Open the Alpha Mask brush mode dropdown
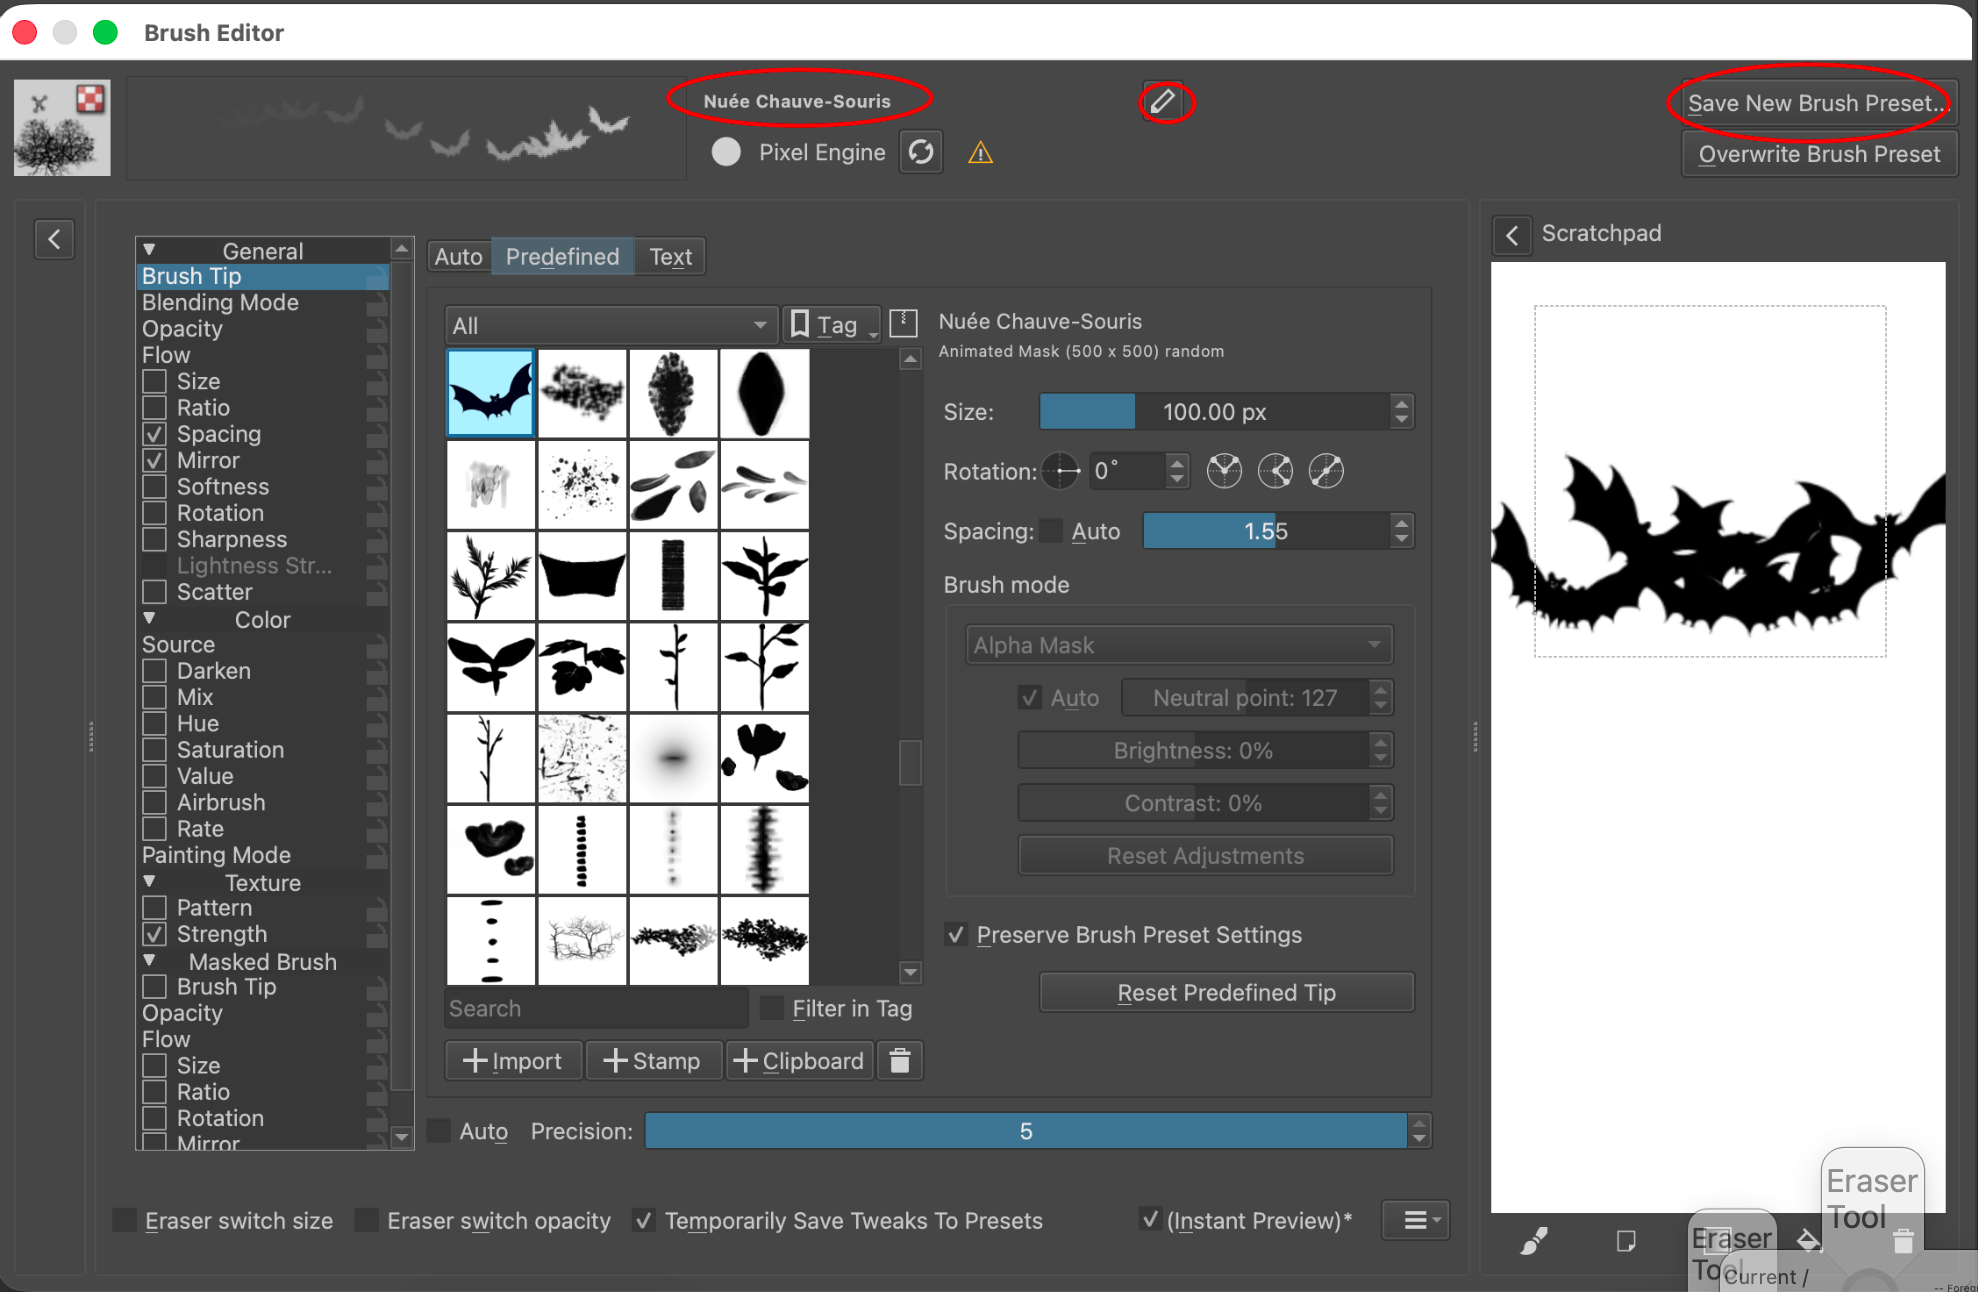1978x1292 pixels. pyautogui.click(x=1178, y=646)
